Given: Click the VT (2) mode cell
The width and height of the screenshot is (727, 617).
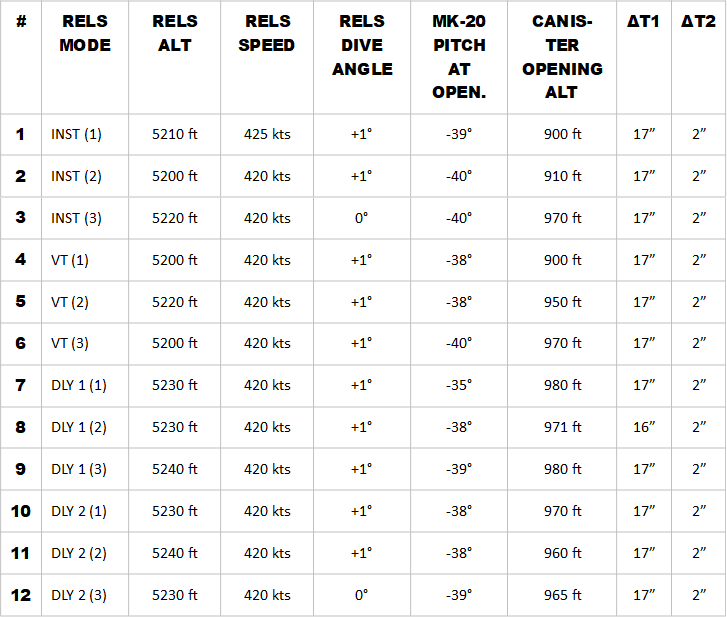Looking at the screenshot, I should [x=70, y=302].
